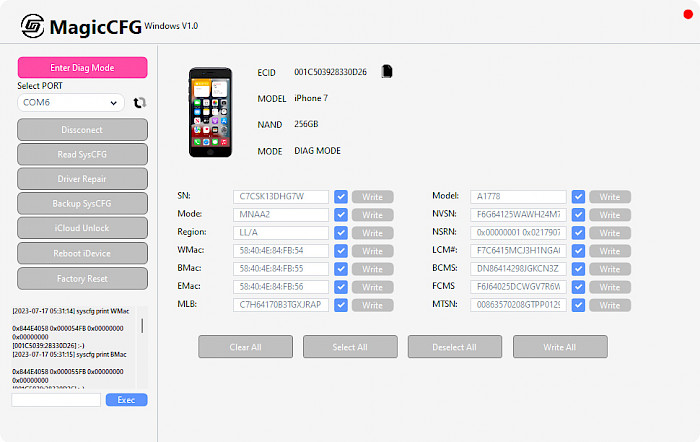Click the Write All button

560,347
